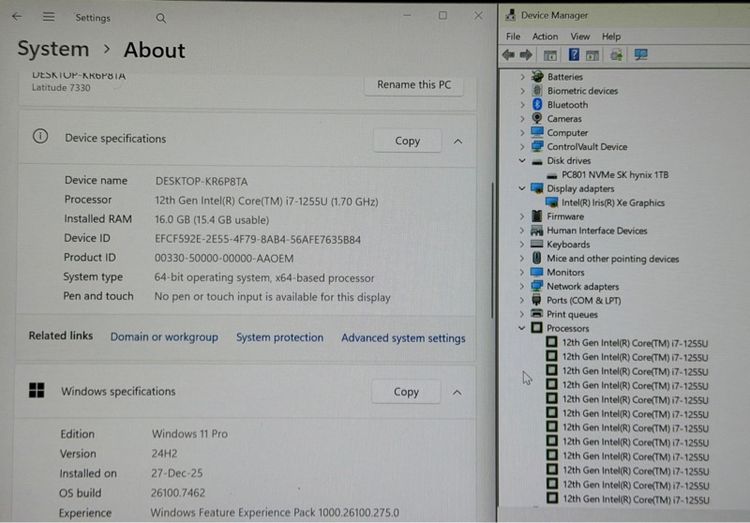Click the Cameras category icon
The width and height of the screenshot is (750, 523).
click(x=537, y=118)
